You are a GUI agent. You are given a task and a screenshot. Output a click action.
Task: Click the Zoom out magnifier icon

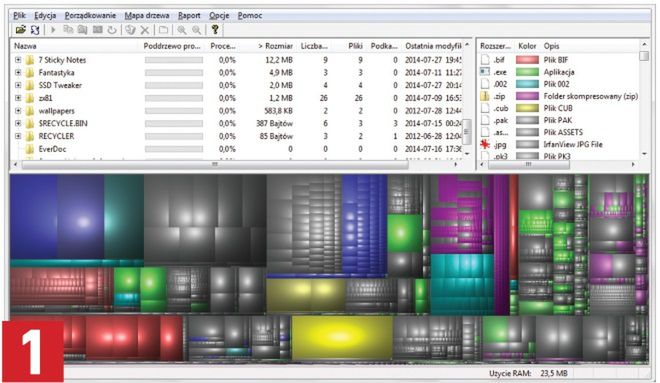coord(197,30)
